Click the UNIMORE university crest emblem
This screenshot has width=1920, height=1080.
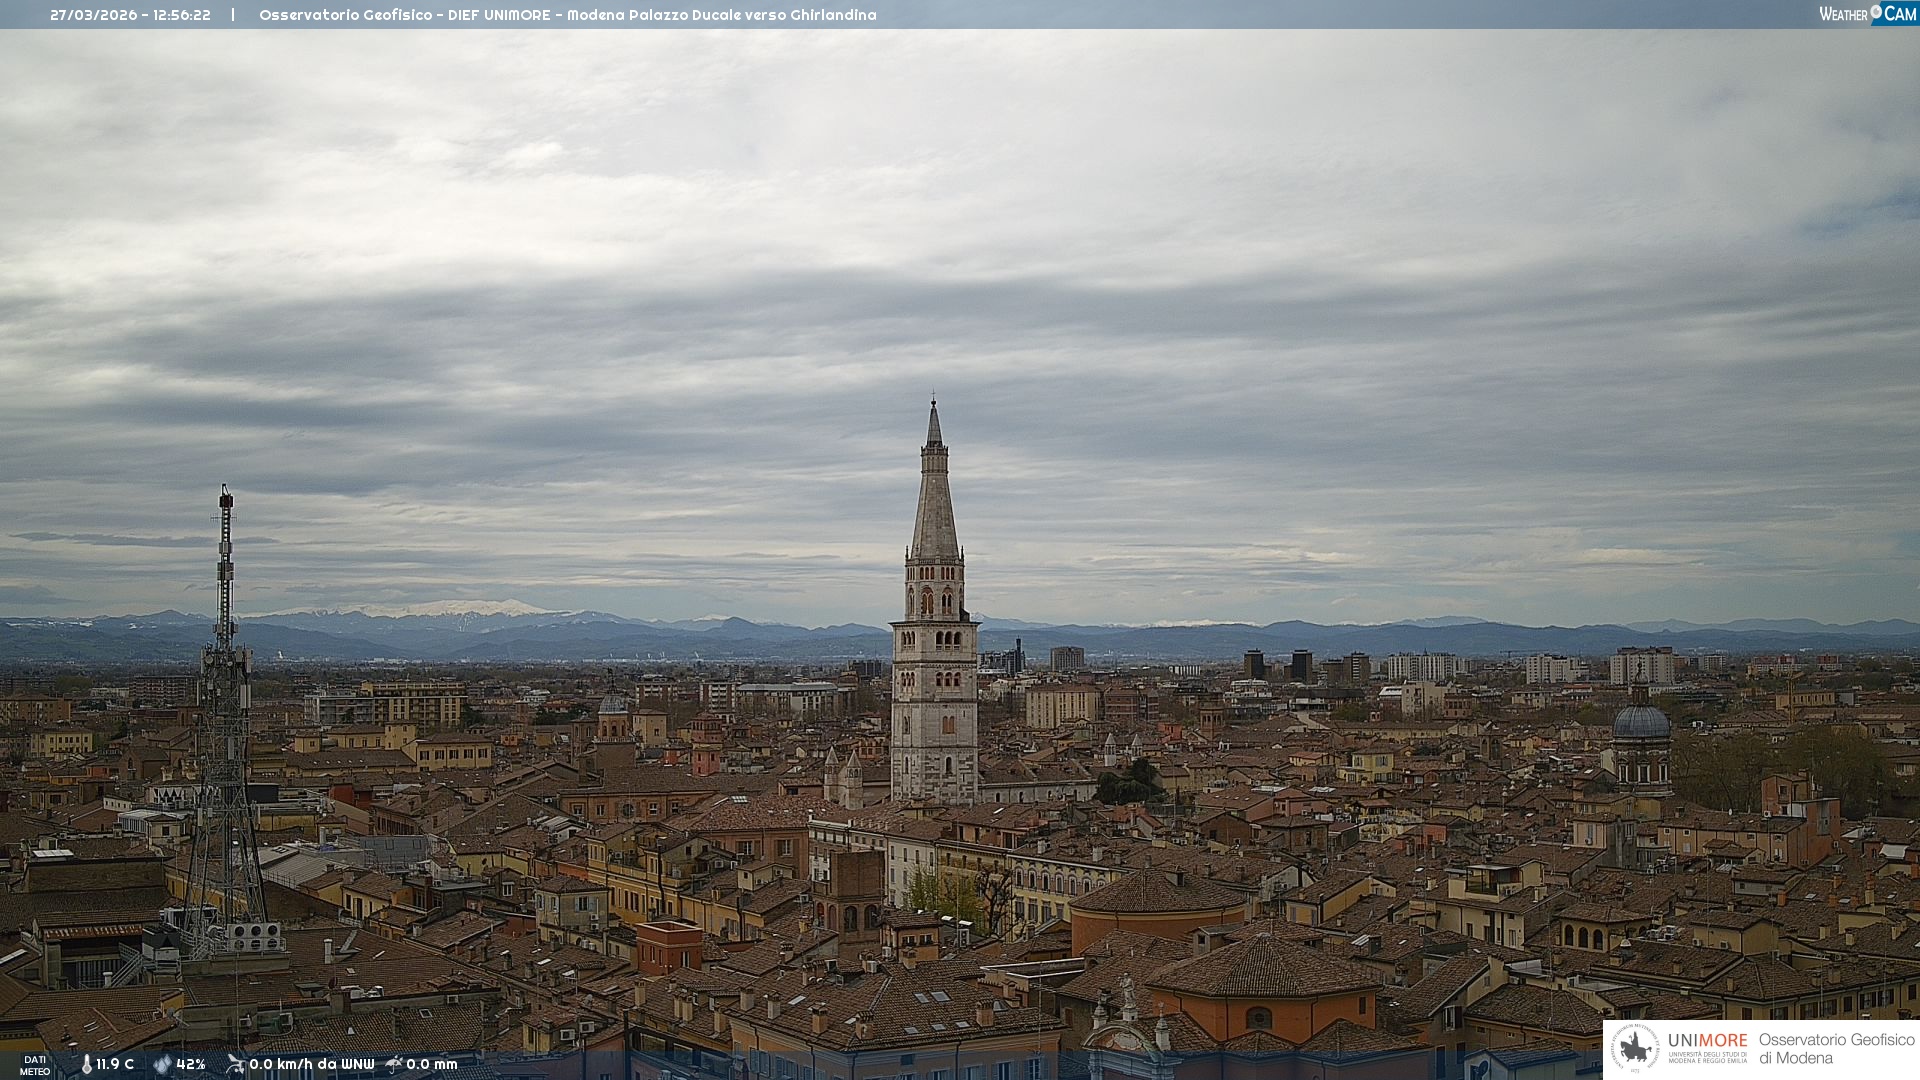click(1635, 1048)
